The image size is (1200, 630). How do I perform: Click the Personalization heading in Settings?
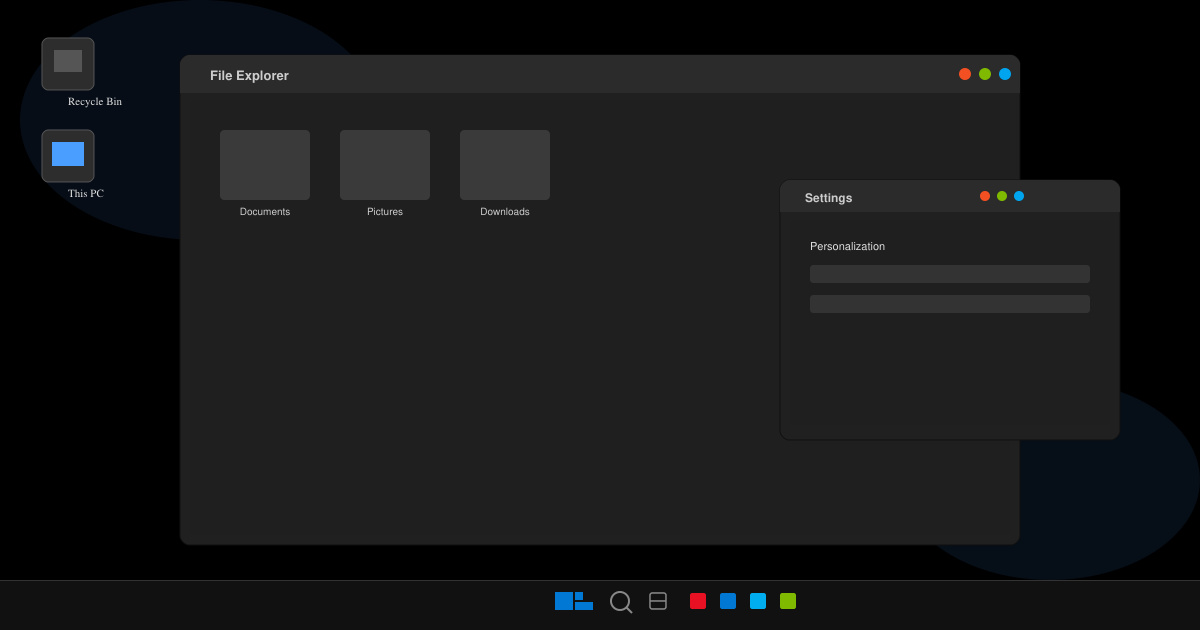click(847, 246)
